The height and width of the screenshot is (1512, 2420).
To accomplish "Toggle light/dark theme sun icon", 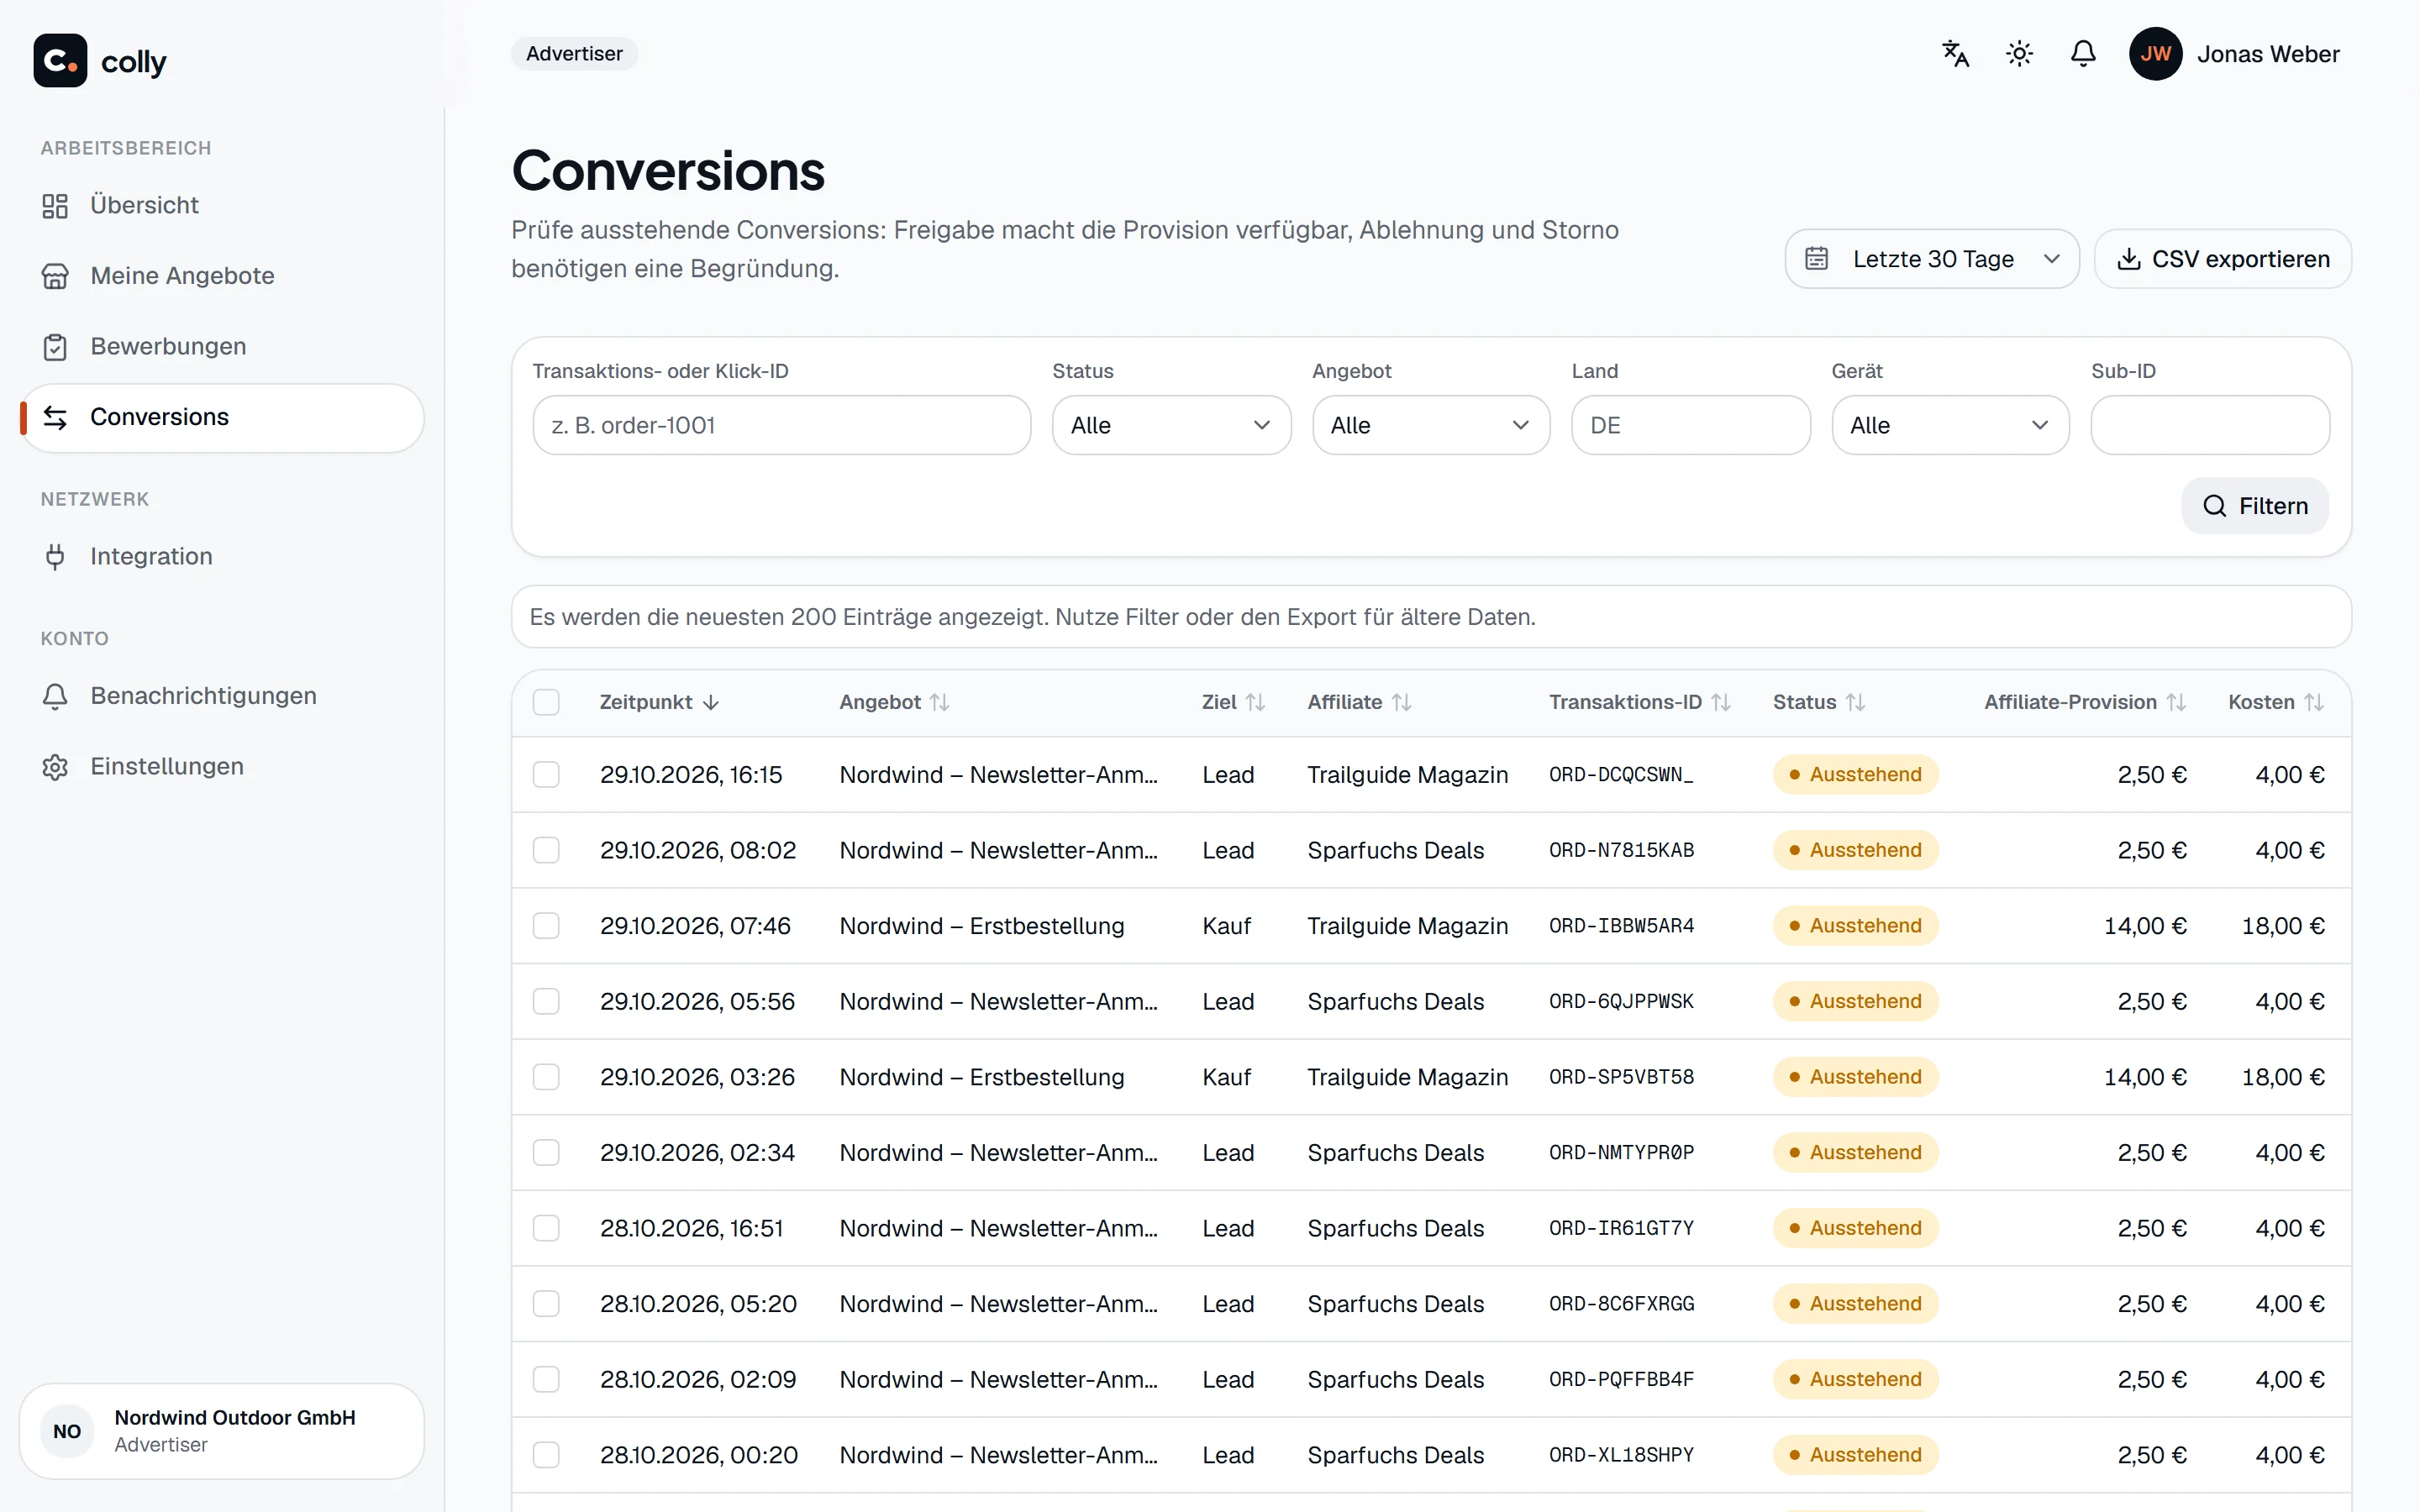I will tap(2019, 54).
